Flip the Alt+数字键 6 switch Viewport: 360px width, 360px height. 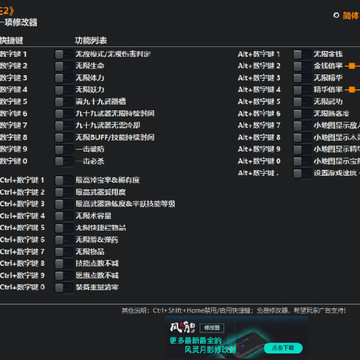(302, 114)
